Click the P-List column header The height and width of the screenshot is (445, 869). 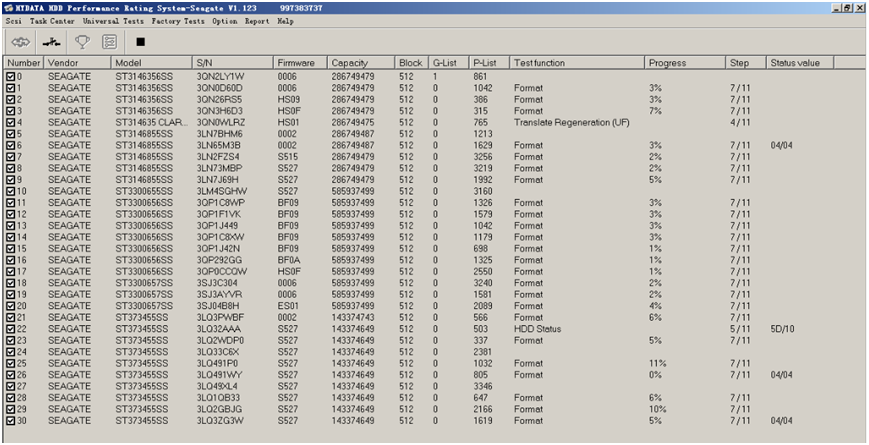pyautogui.click(x=489, y=63)
